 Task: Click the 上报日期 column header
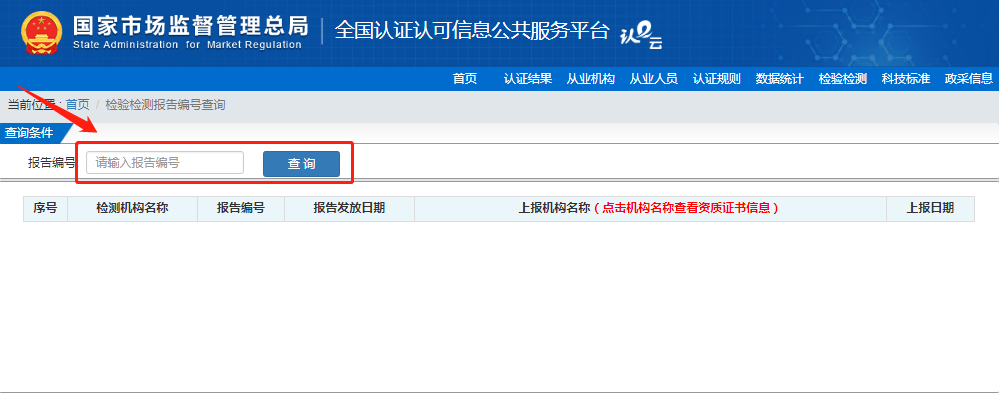tap(930, 208)
